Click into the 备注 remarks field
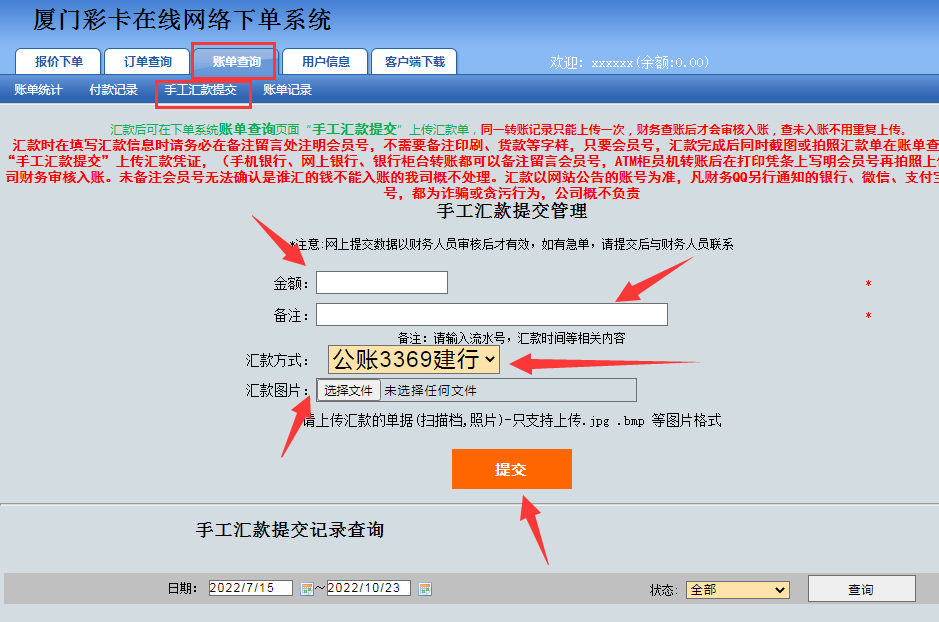The width and height of the screenshot is (939, 622). pyautogui.click(x=491, y=315)
